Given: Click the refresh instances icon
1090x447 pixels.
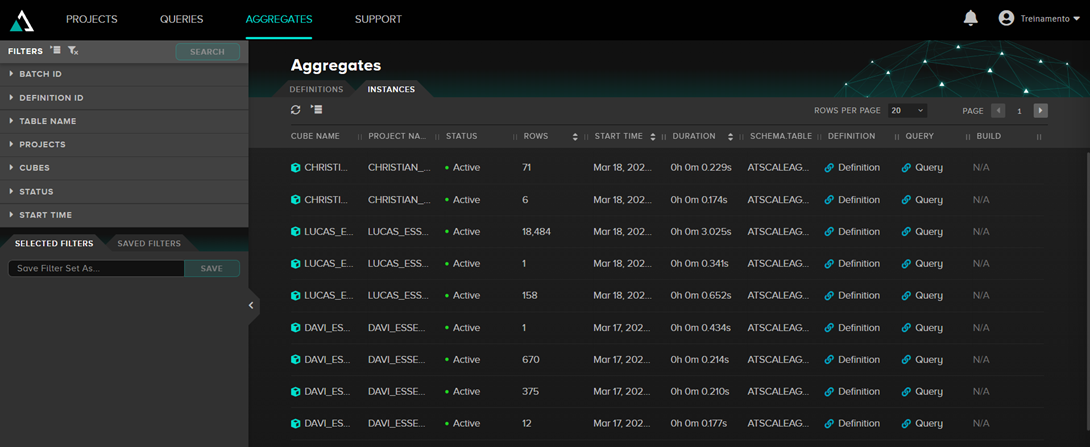Looking at the screenshot, I should pos(296,110).
